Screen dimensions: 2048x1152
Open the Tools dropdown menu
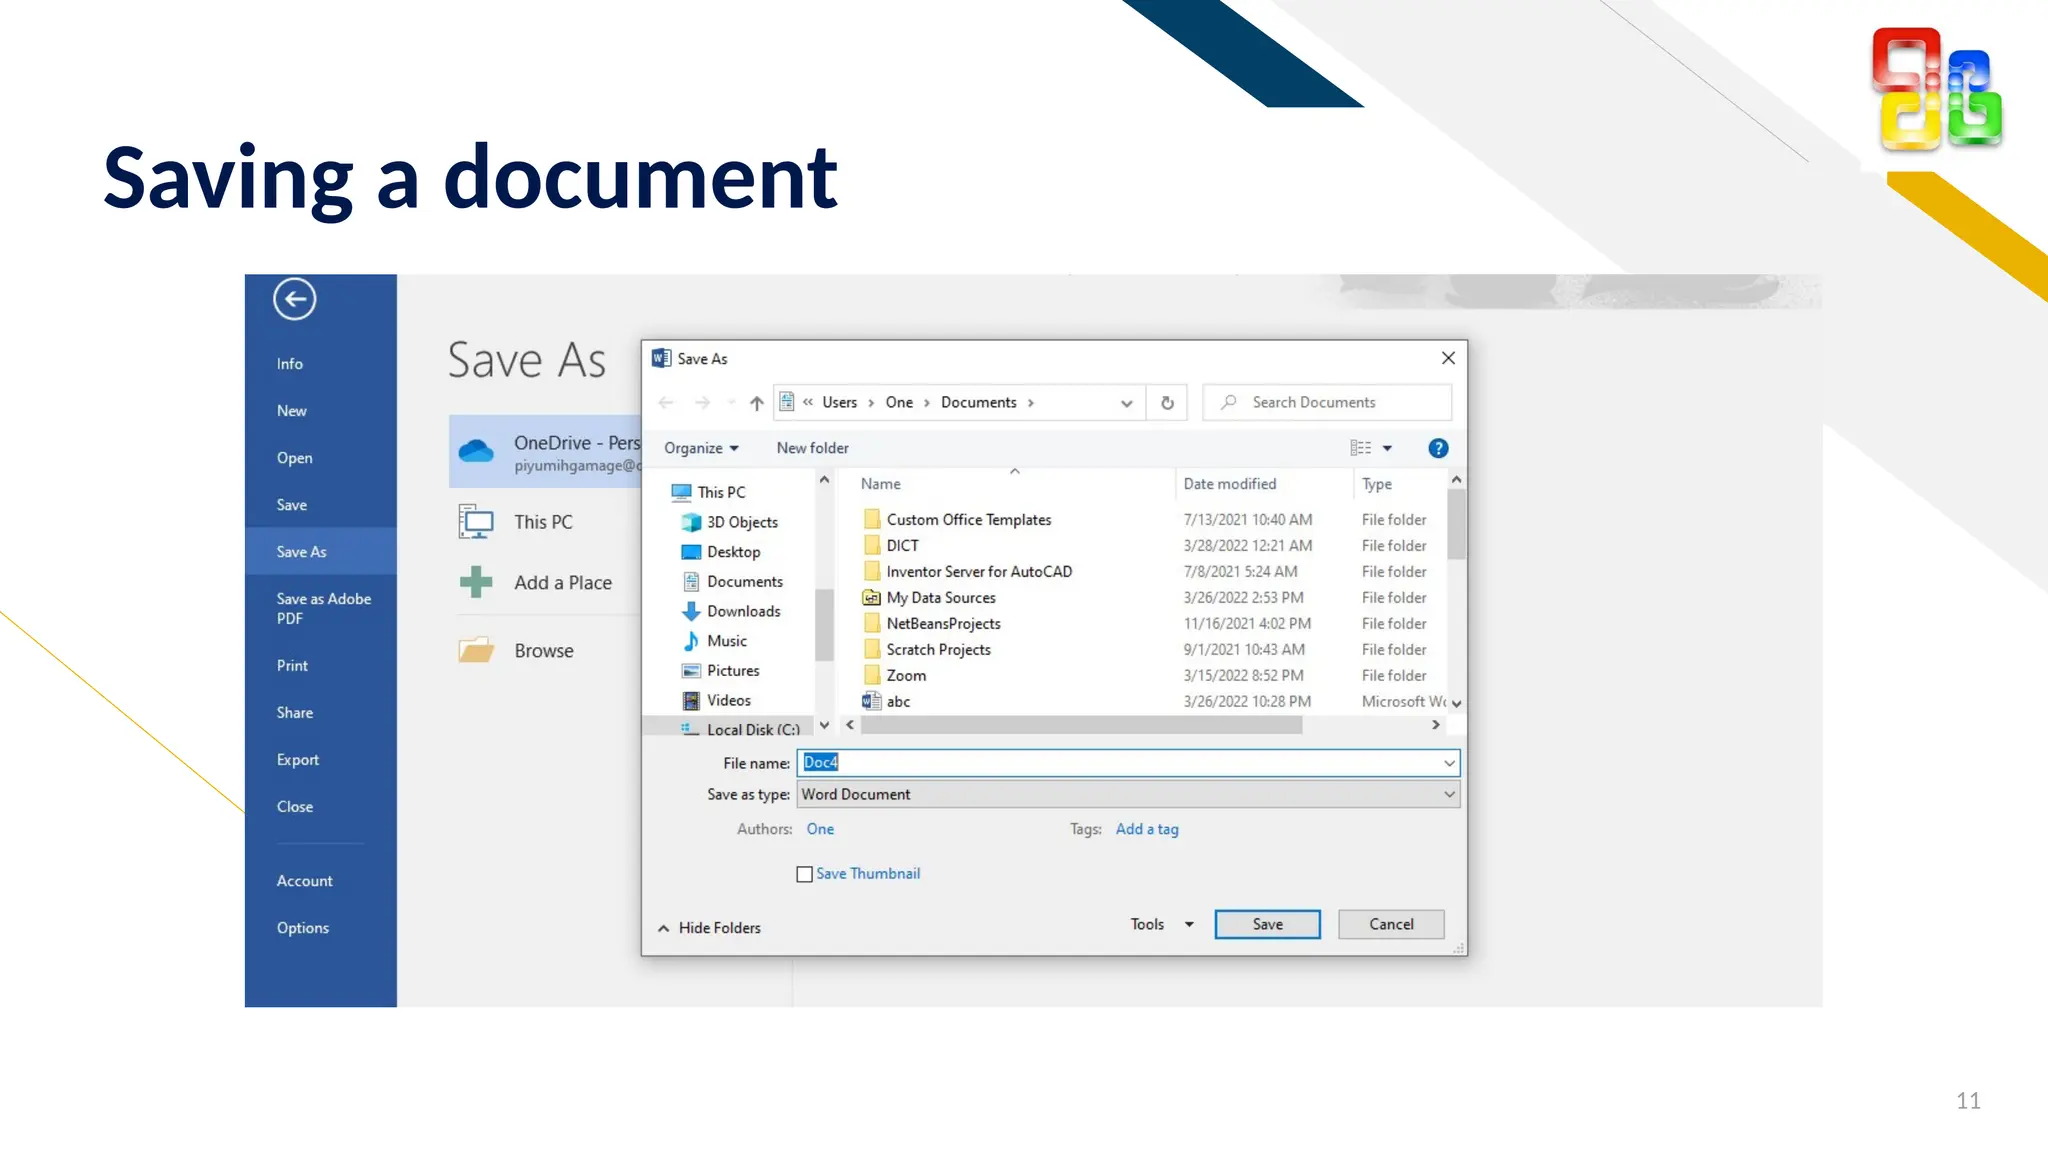click(x=1162, y=924)
